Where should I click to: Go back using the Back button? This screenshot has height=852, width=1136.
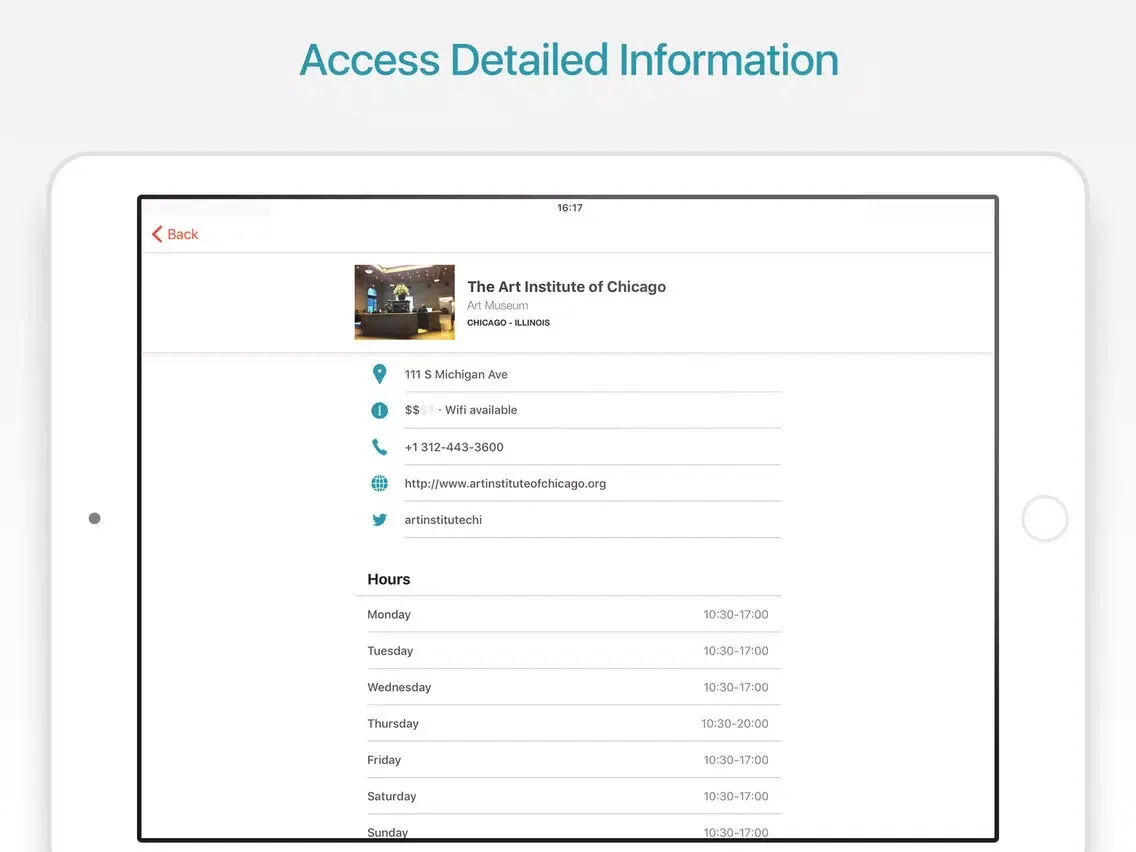click(175, 234)
